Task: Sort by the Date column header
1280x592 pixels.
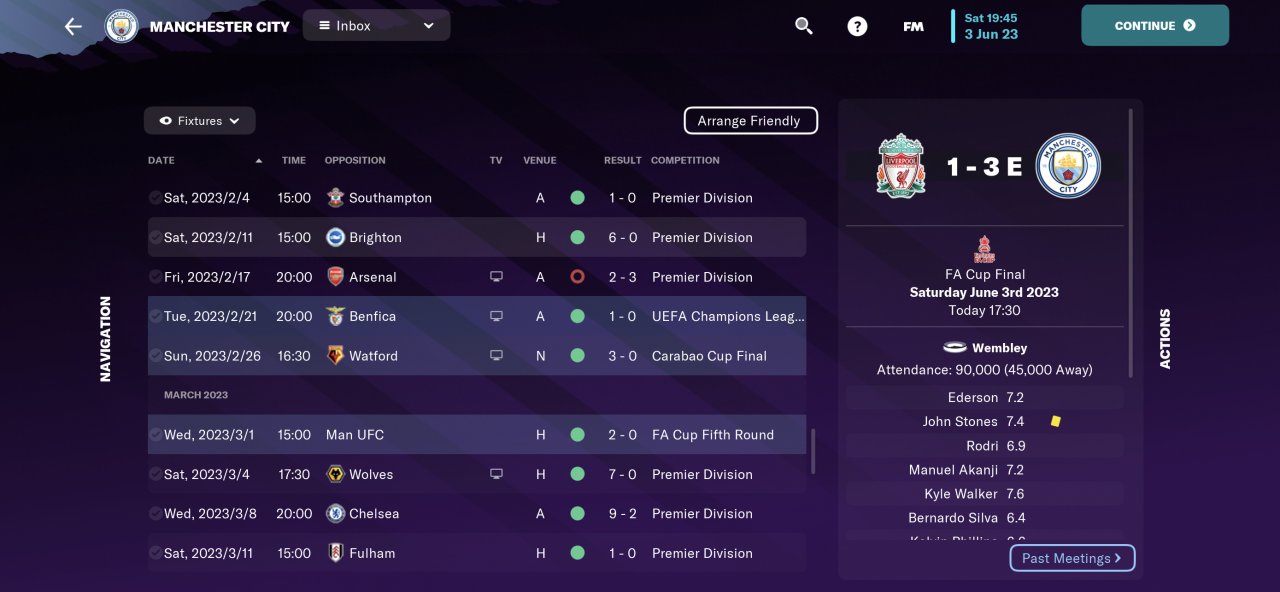Action: 162,160
